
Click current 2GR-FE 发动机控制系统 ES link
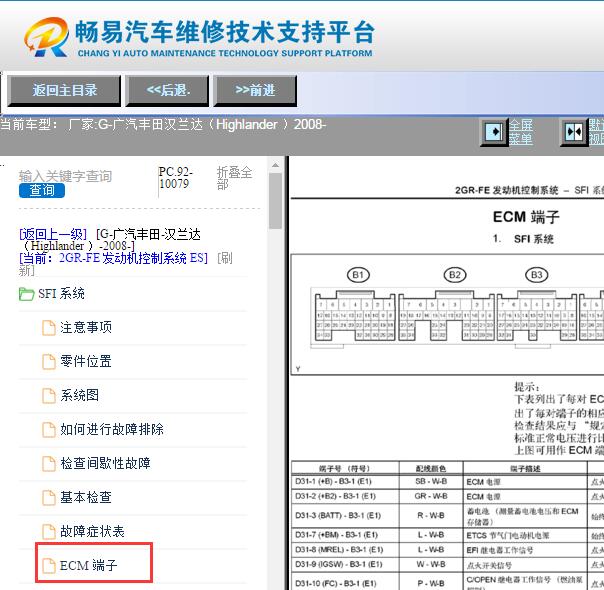pos(114,258)
